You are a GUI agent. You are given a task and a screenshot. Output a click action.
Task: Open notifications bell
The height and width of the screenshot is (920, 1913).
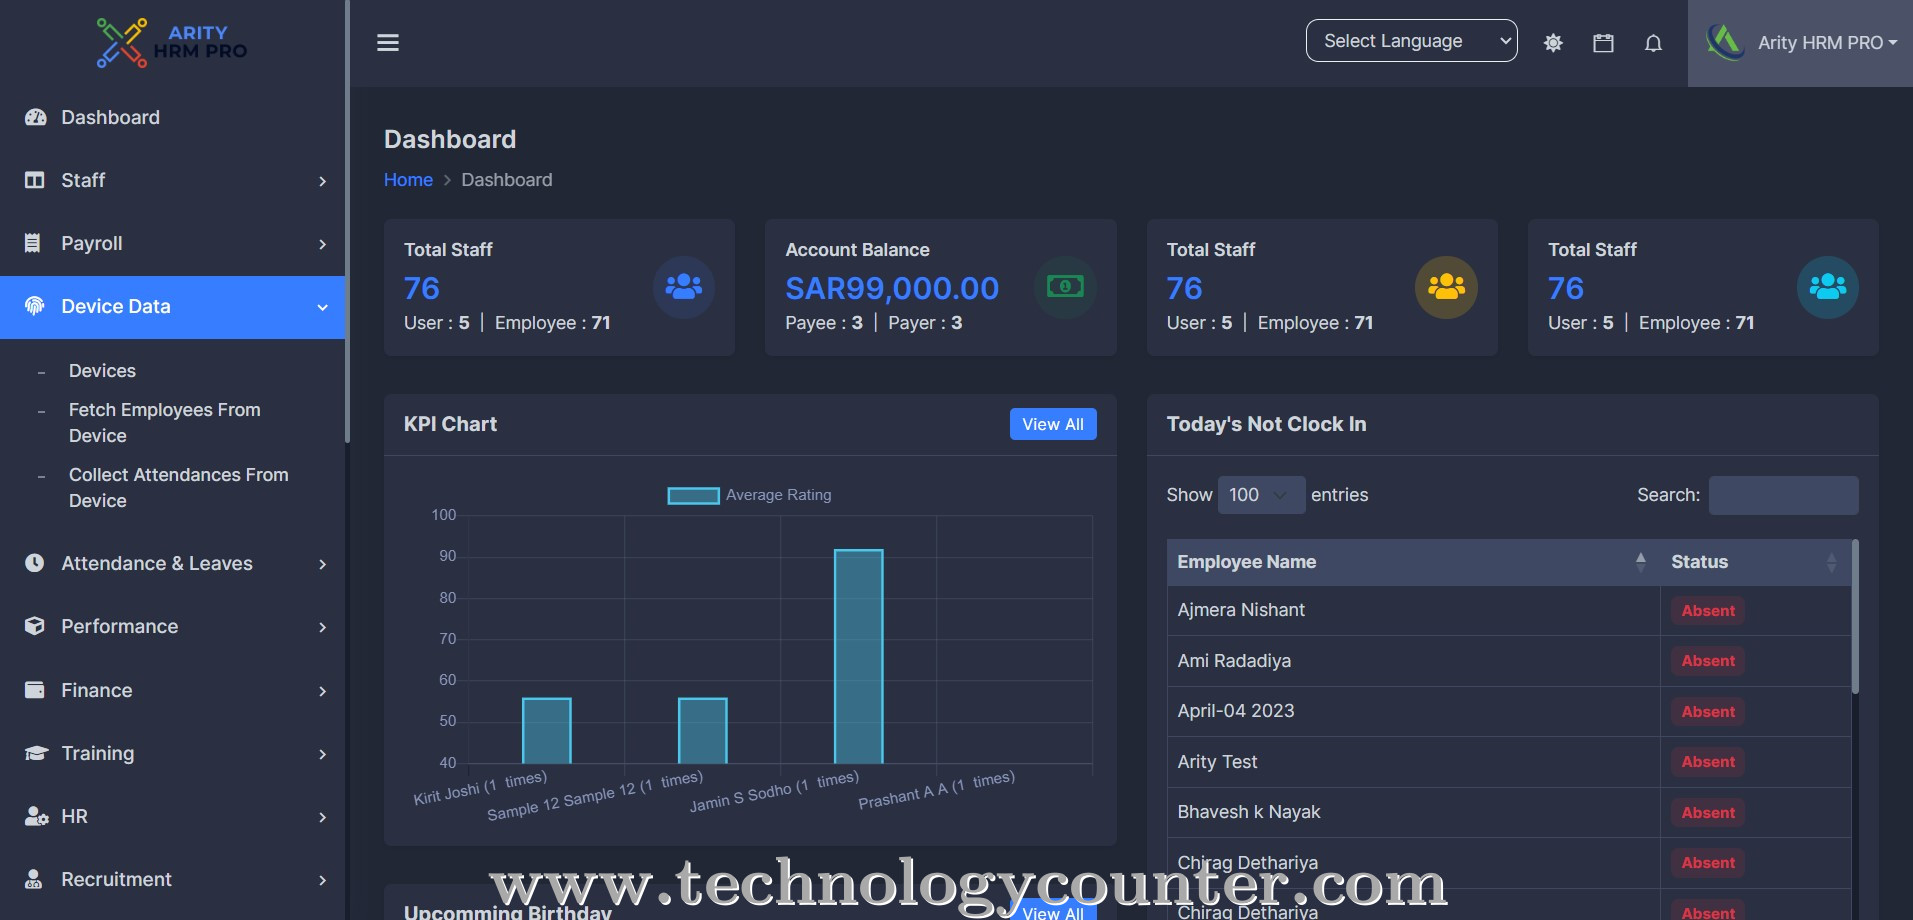click(x=1653, y=43)
